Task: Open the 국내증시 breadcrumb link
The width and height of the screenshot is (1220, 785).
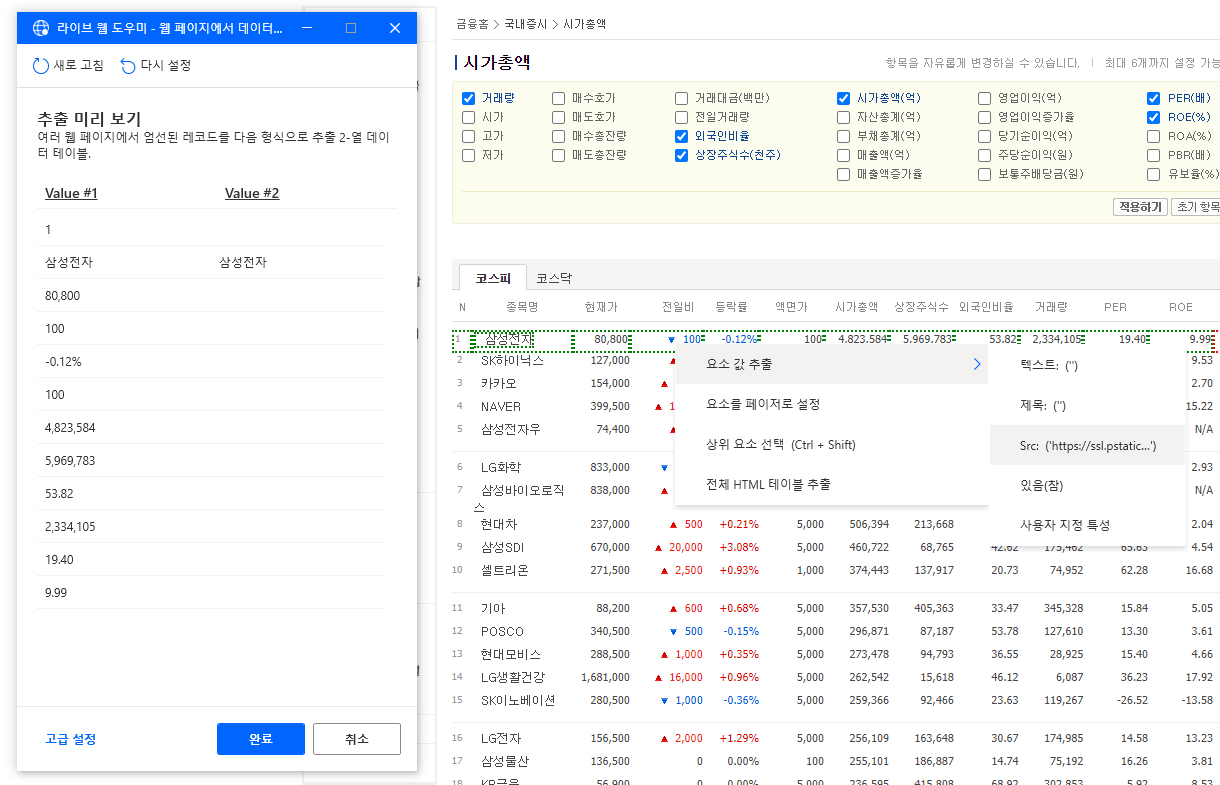Action: pos(526,23)
